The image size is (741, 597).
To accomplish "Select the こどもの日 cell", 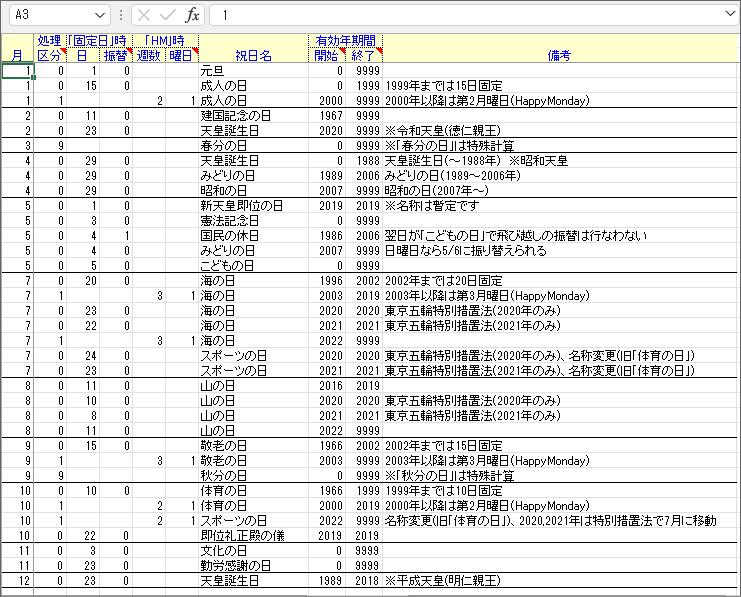I will [x=253, y=266].
